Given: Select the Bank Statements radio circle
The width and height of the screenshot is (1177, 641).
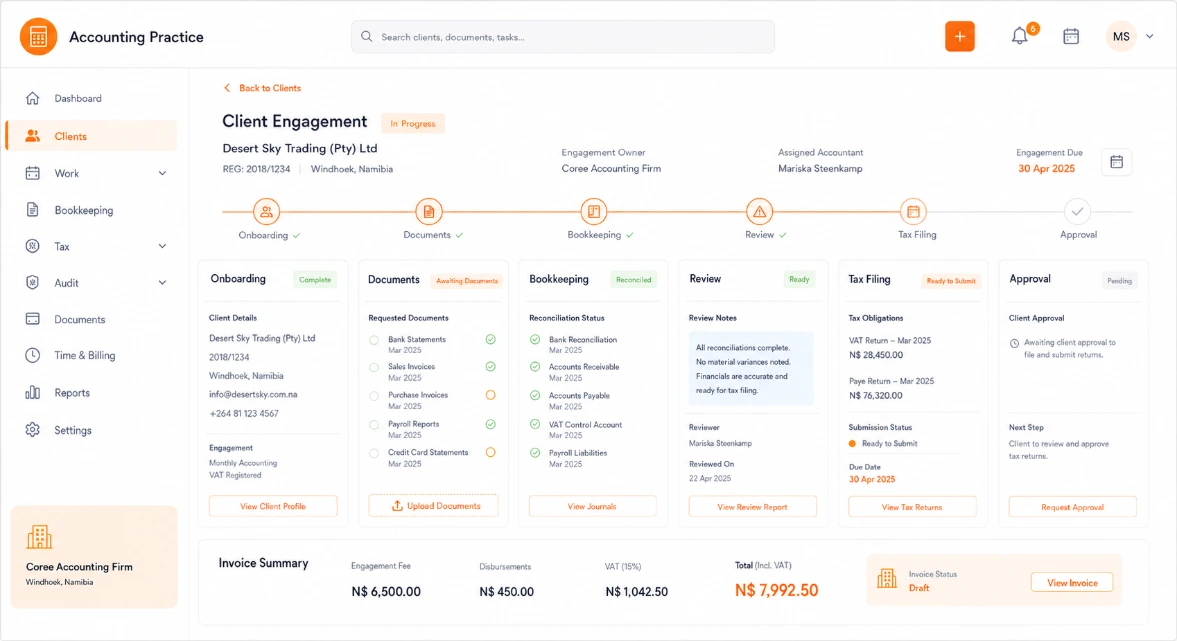Looking at the screenshot, I should tap(374, 340).
